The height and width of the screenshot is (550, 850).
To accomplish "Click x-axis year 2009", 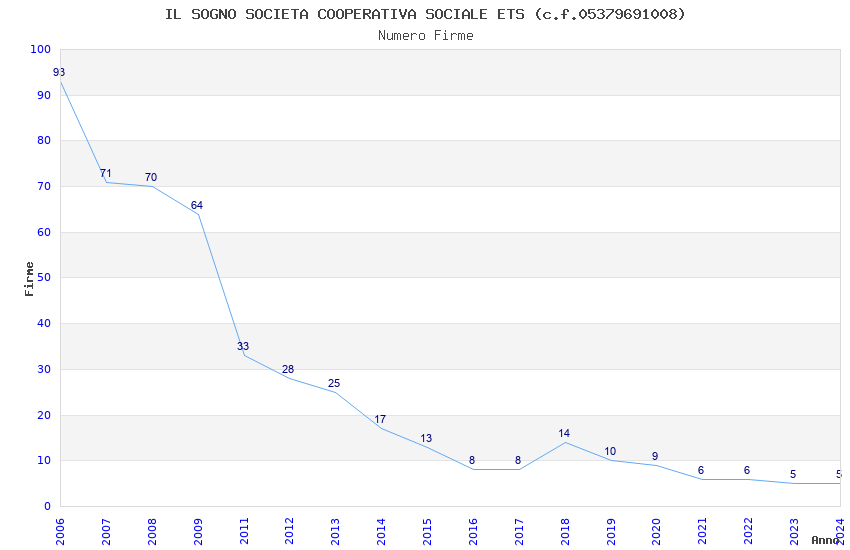I will click(x=197, y=531).
